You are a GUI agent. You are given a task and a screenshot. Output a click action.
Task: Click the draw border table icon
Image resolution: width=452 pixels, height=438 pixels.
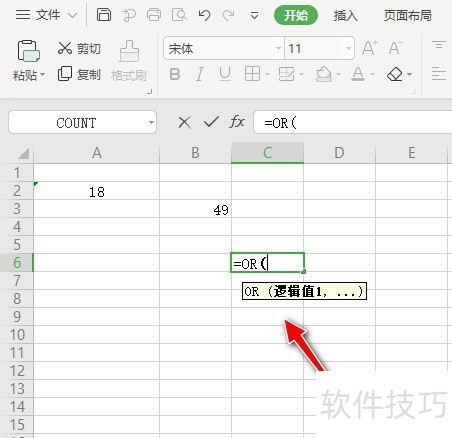[x=287, y=74]
